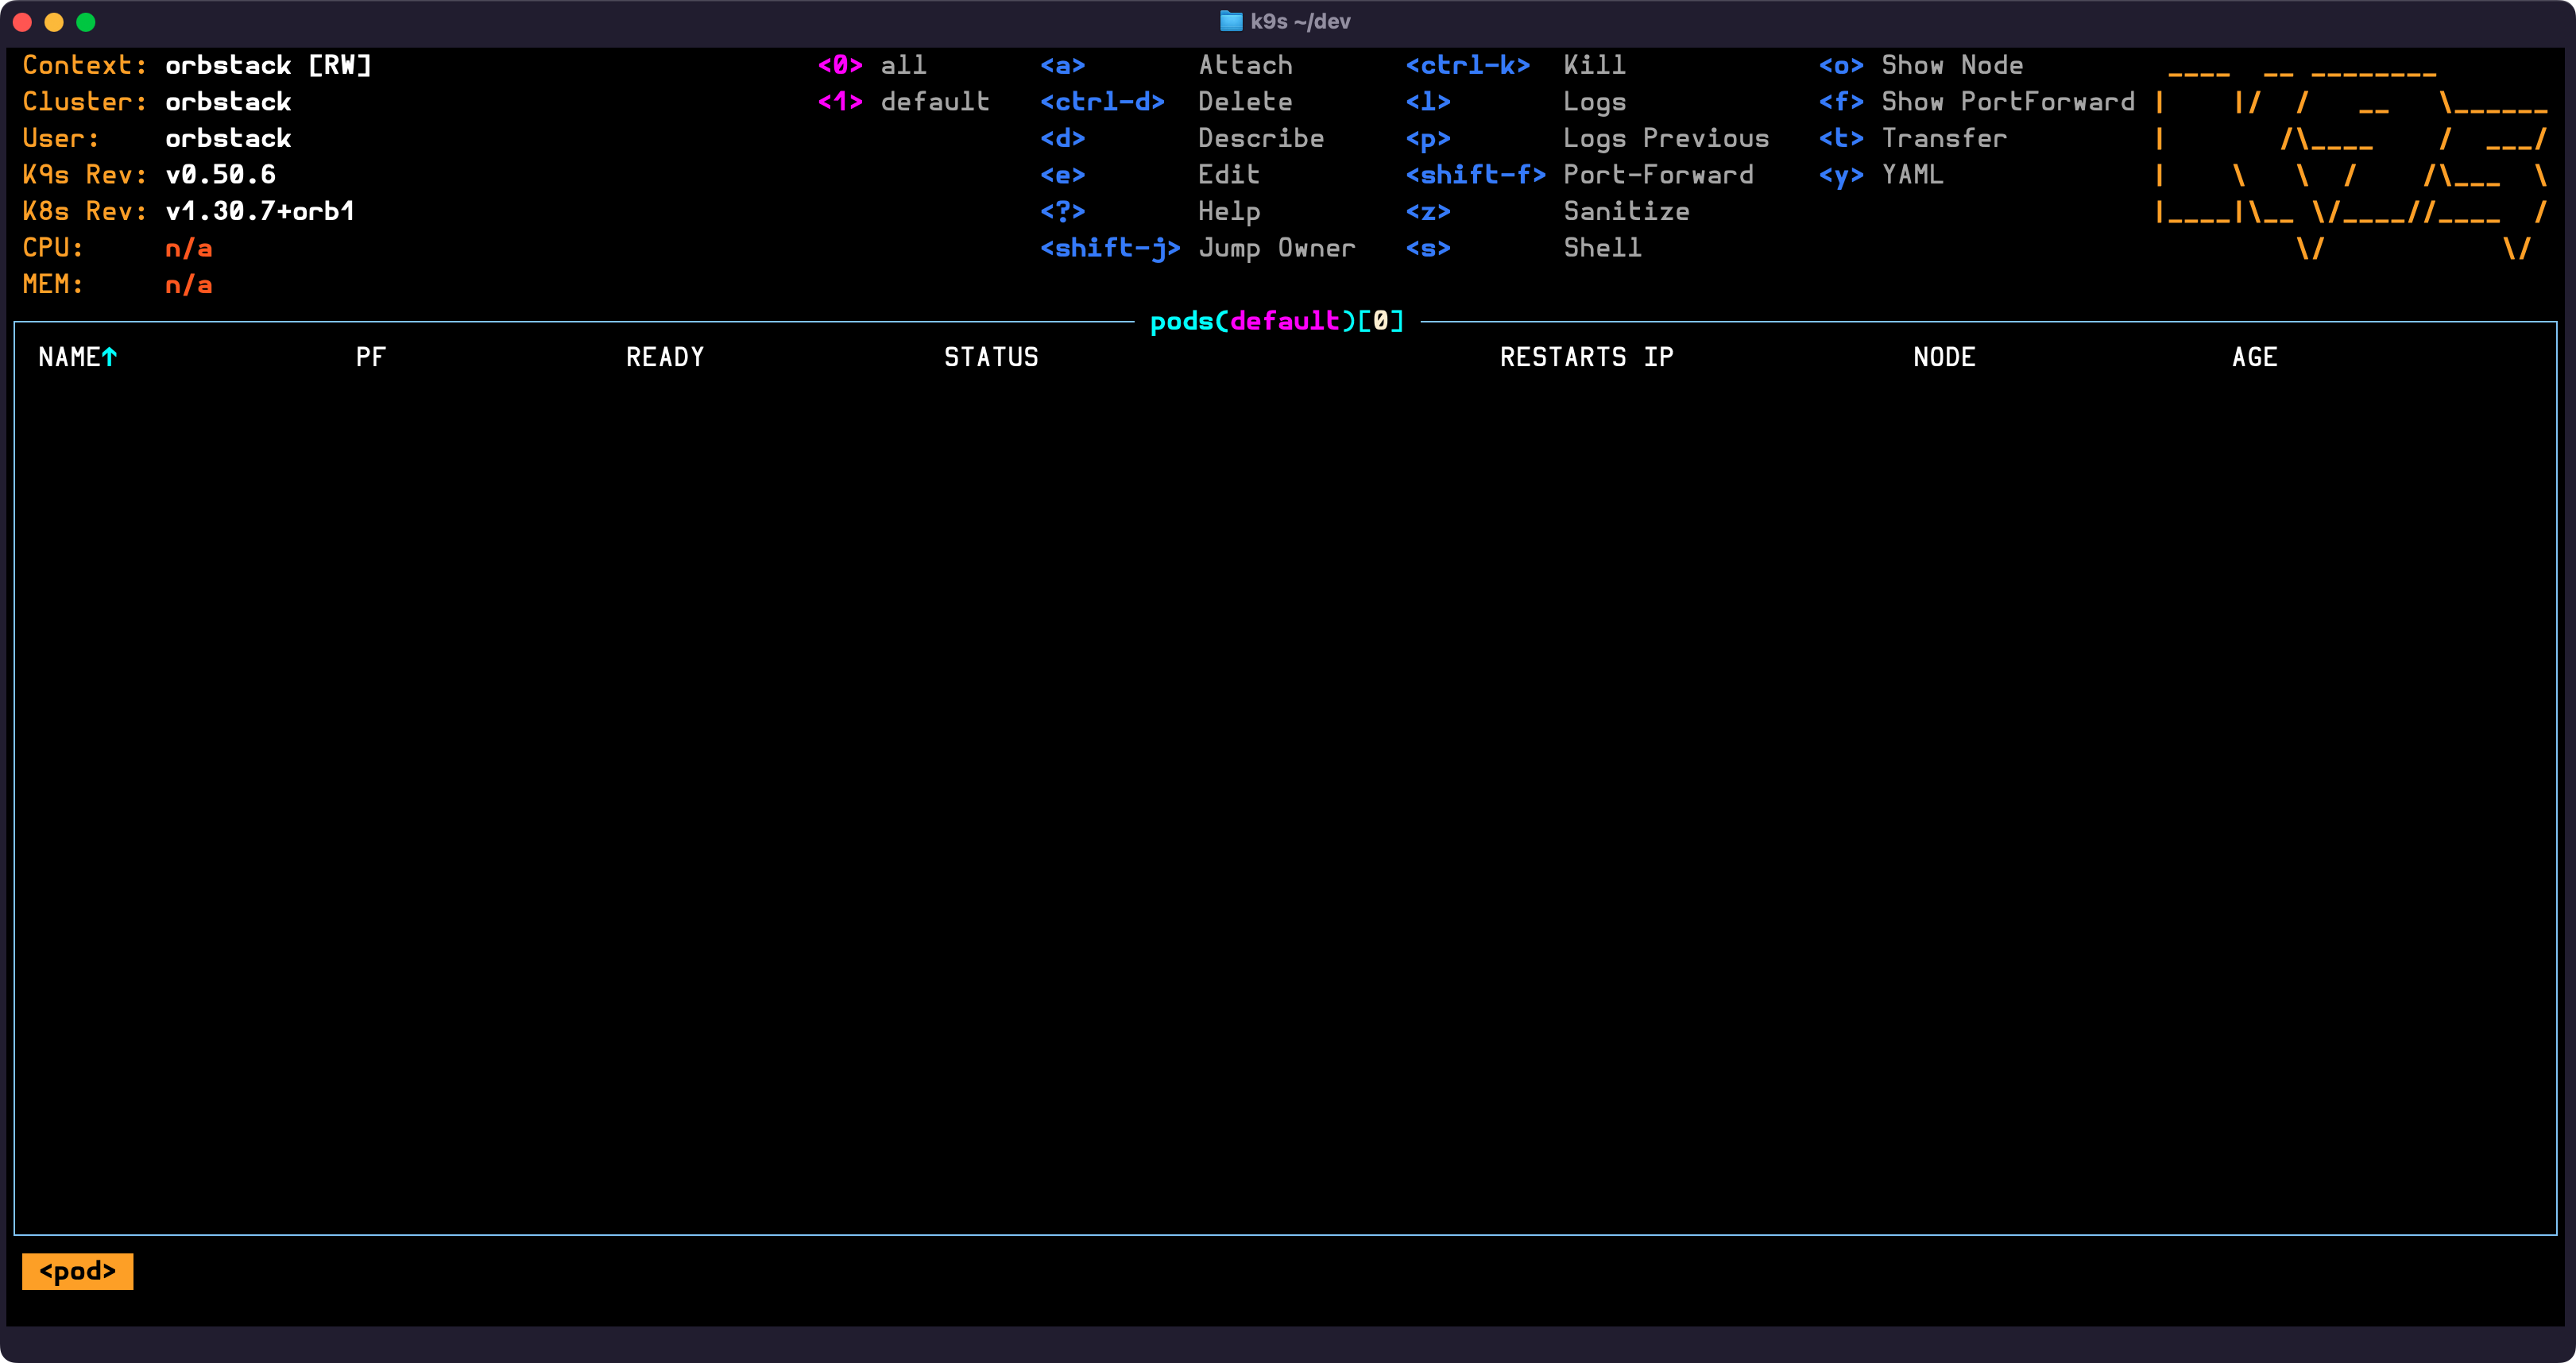The height and width of the screenshot is (1363, 2576).
Task: Click the MEM n/a value
Action: click(x=188, y=285)
